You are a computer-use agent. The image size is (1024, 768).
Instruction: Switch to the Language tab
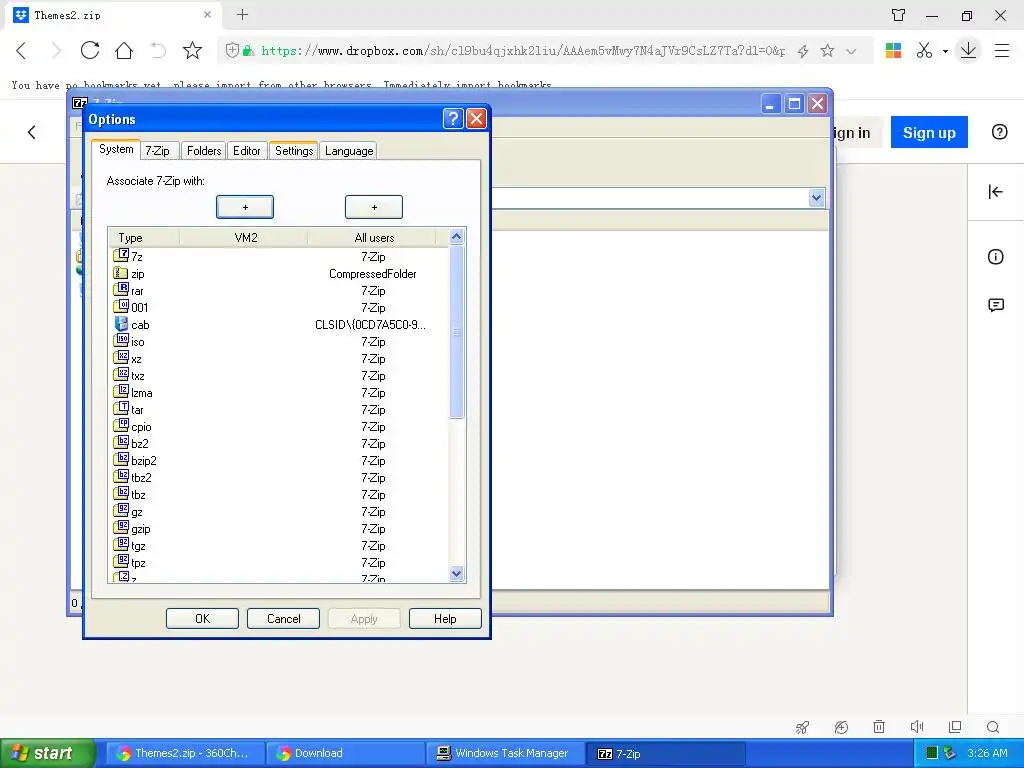pyautogui.click(x=349, y=151)
